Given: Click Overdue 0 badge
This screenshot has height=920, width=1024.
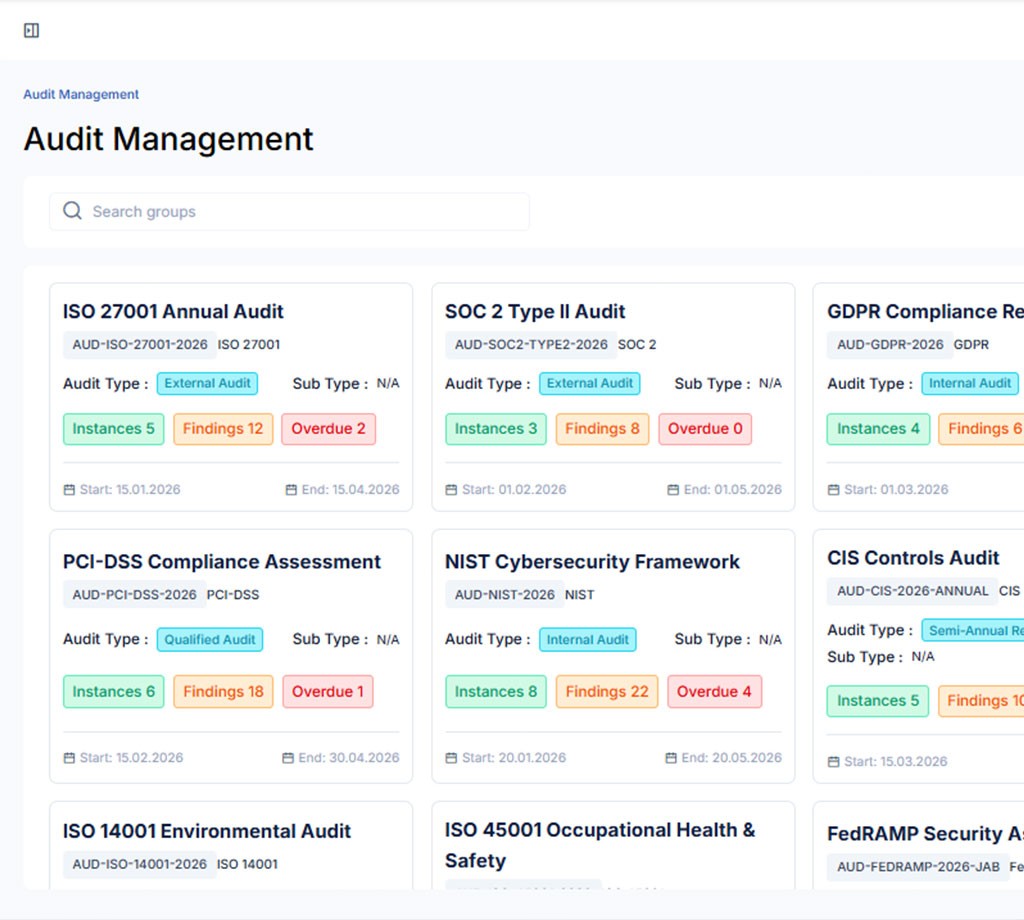Looking at the screenshot, I should tap(705, 429).
